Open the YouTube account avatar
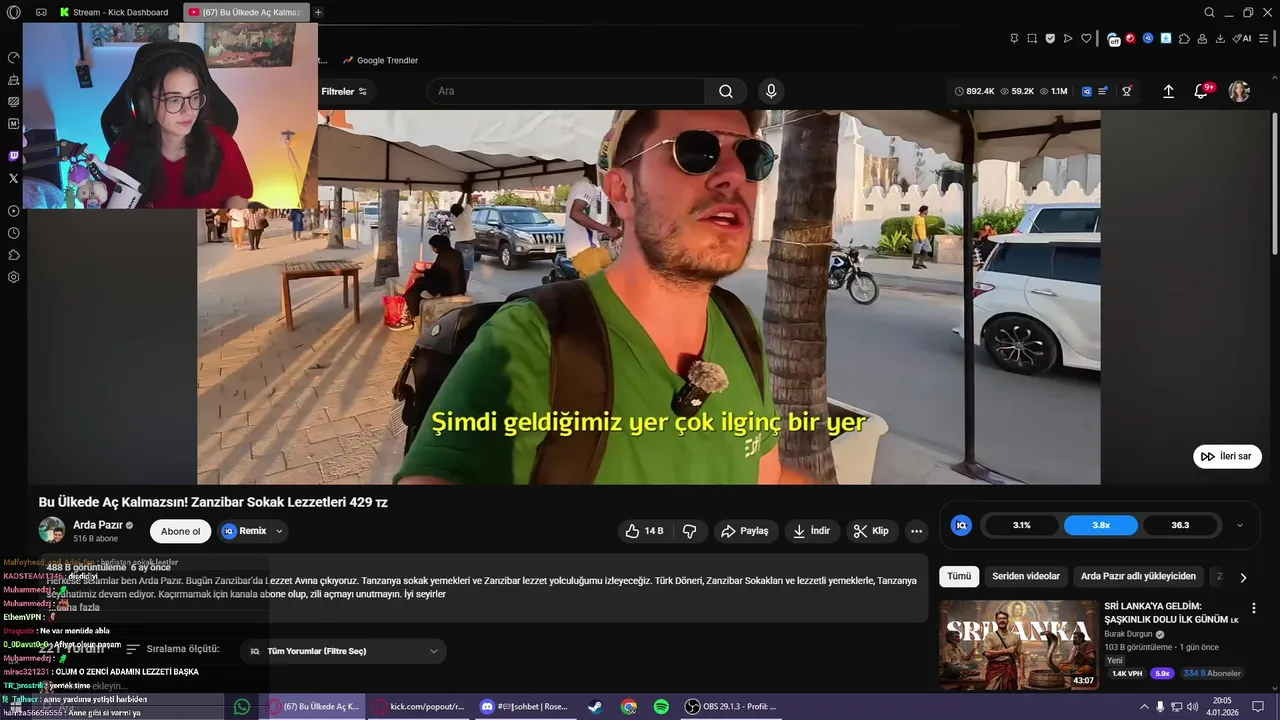The image size is (1280, 720). (1239, 91)
